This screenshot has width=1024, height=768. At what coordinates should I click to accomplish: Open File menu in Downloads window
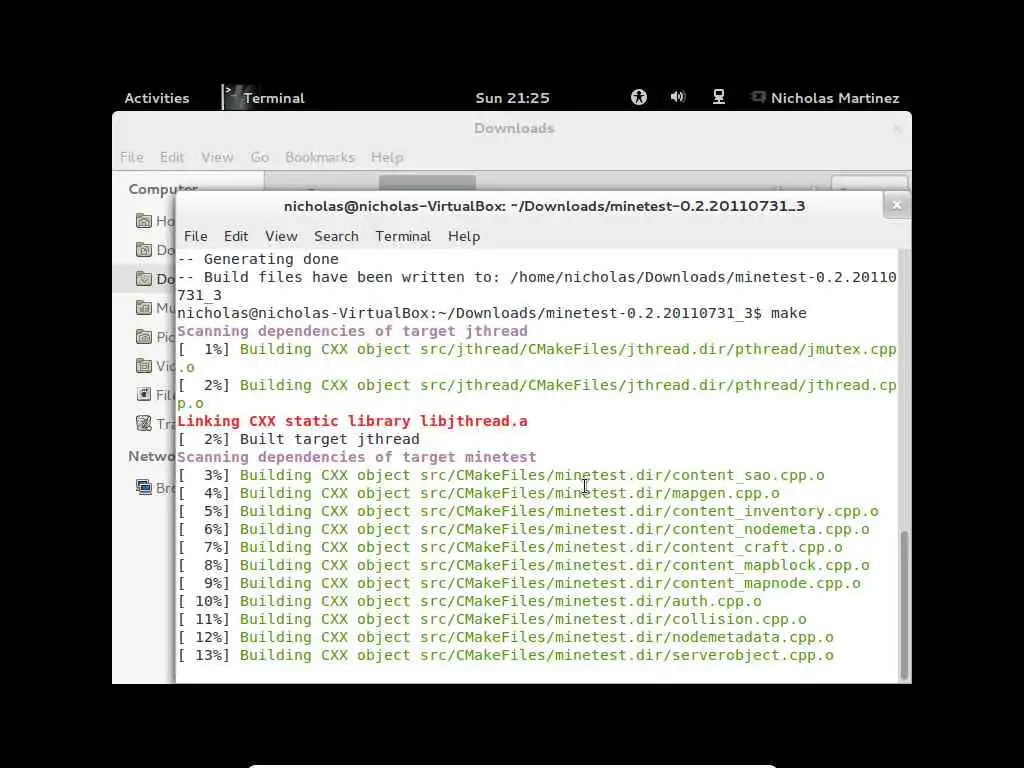pyautogui.click(x=131, y=157)
